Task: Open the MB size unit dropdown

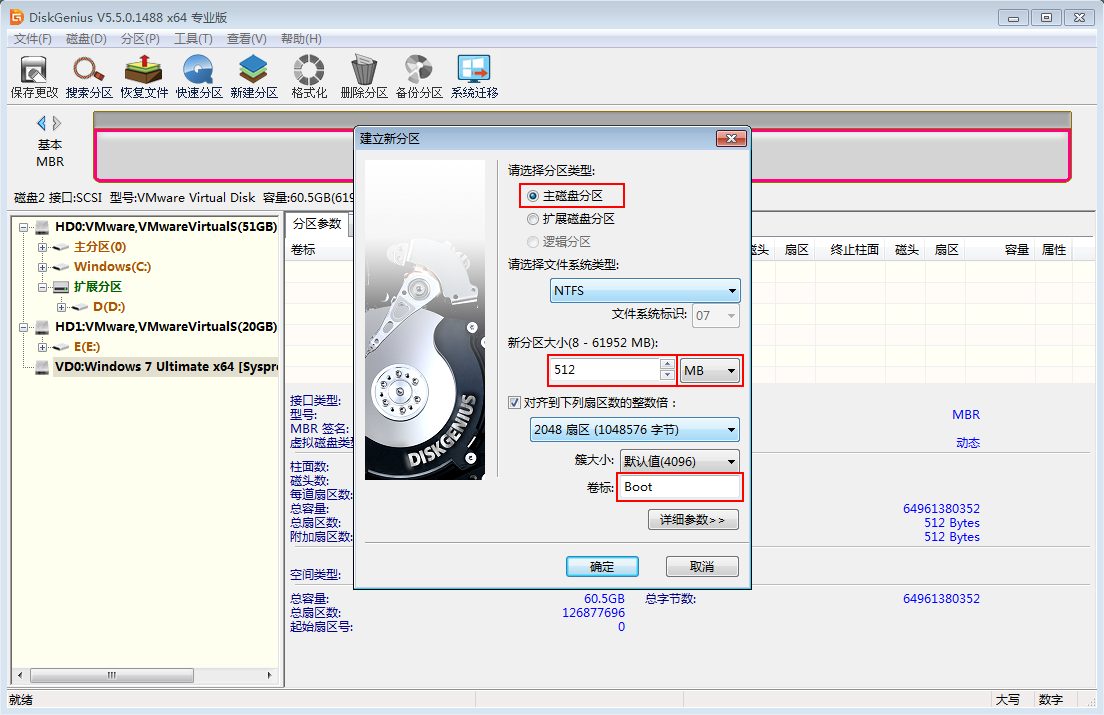Action: point(710,371)
